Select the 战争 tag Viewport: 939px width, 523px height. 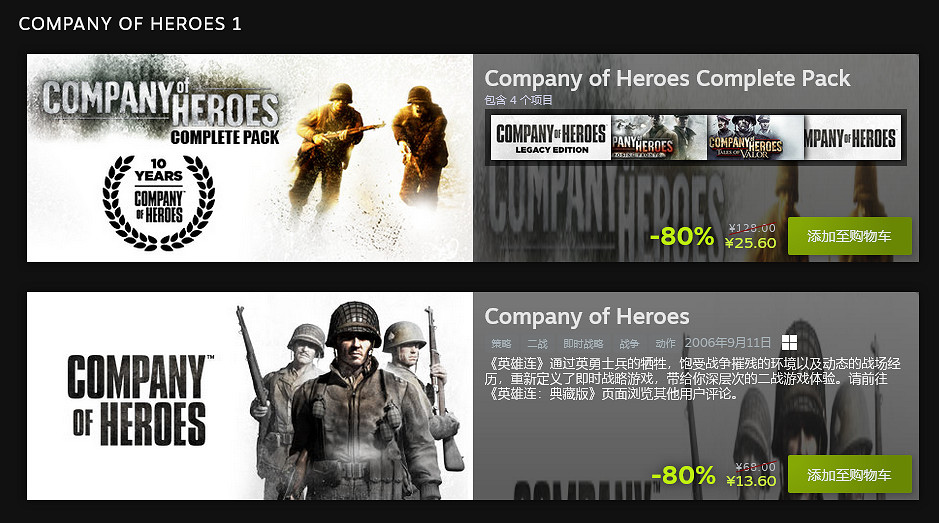tap(629, 343)
